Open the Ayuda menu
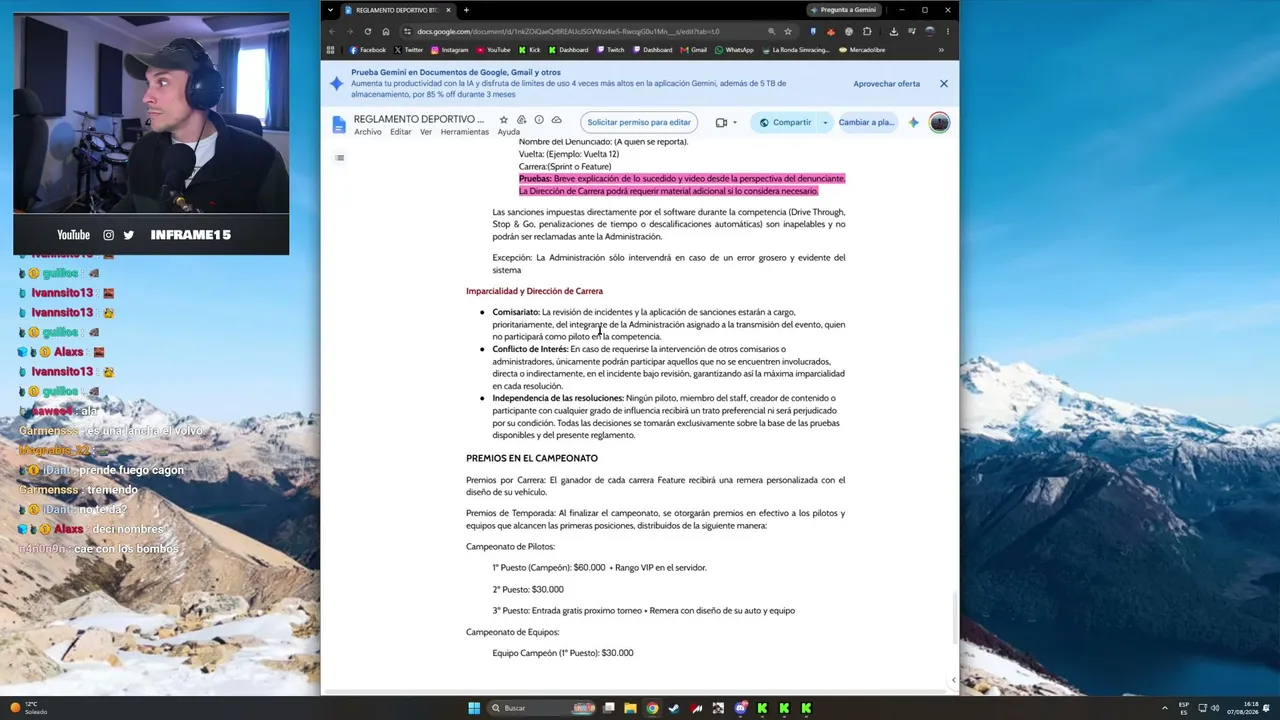Viewport: 1280px width, 720px height. (x=508, y=132)
